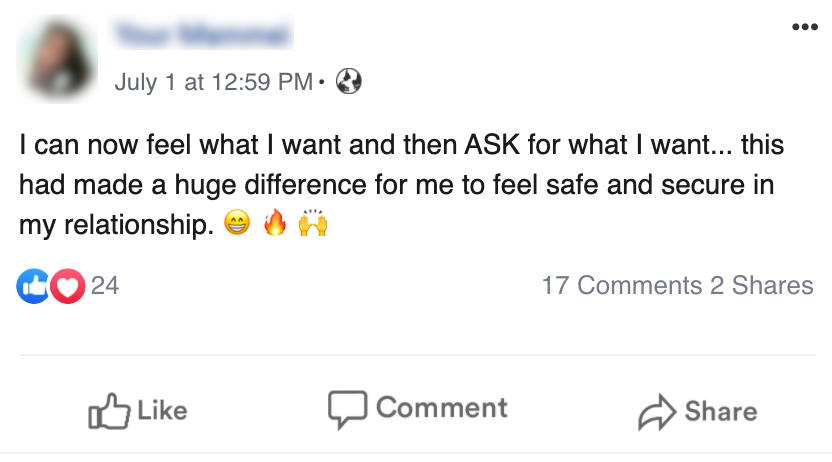Toggle the Like text label on post
The width and height of the screenshot is (832, 462).
[161, 410]
